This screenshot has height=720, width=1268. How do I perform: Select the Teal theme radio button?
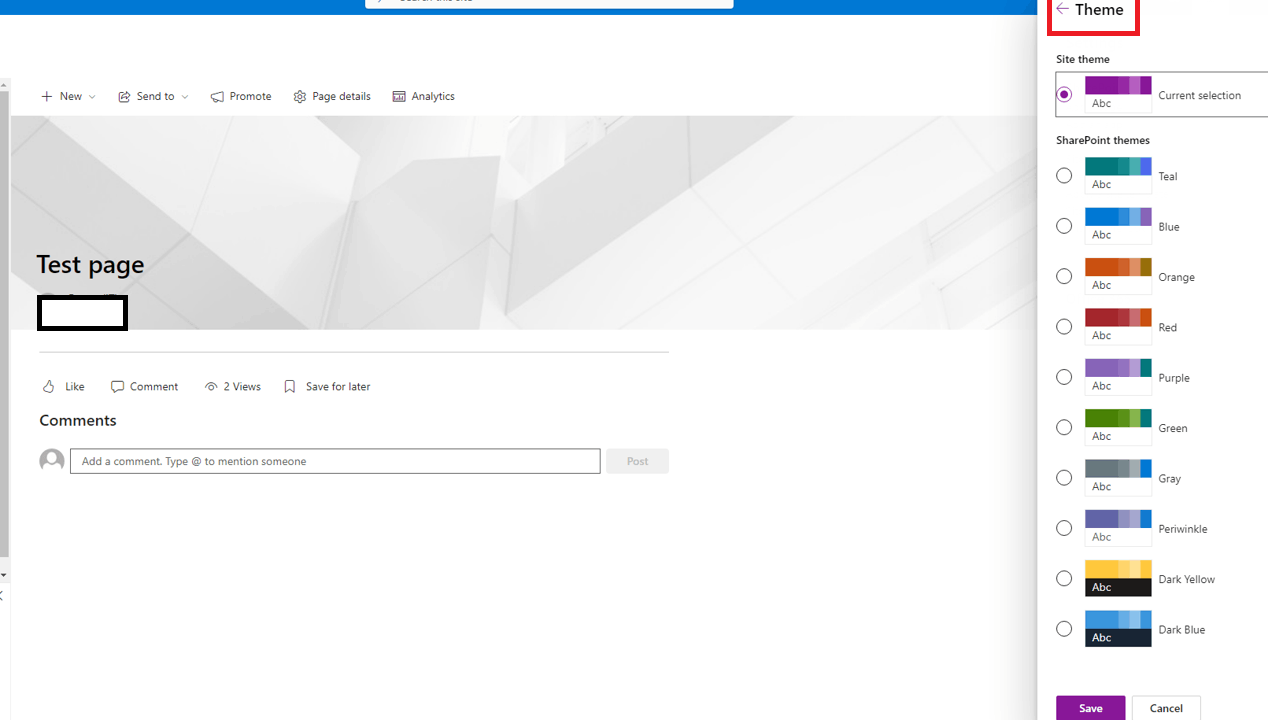[x=1064, y=175]
